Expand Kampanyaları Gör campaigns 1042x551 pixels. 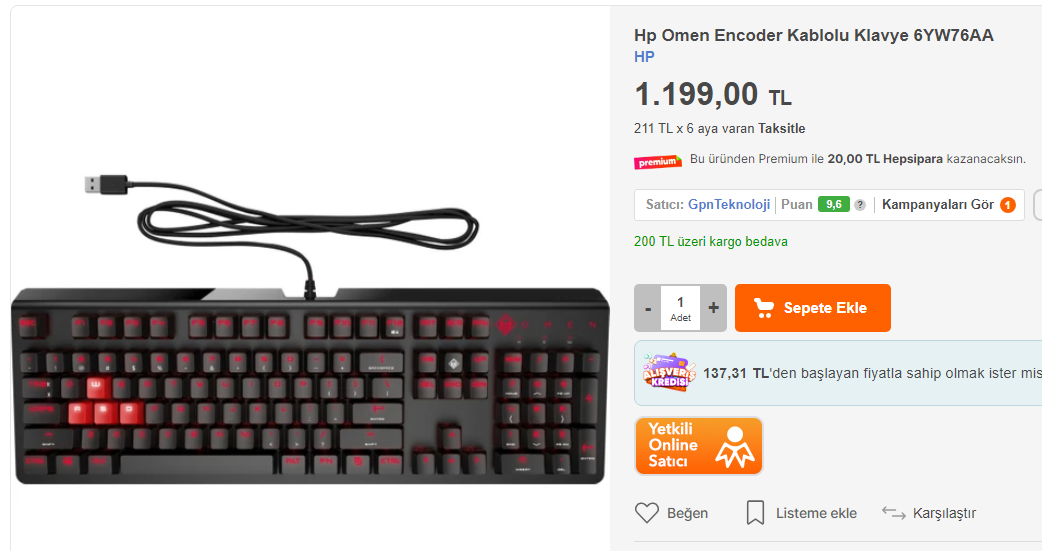(938, 205)
